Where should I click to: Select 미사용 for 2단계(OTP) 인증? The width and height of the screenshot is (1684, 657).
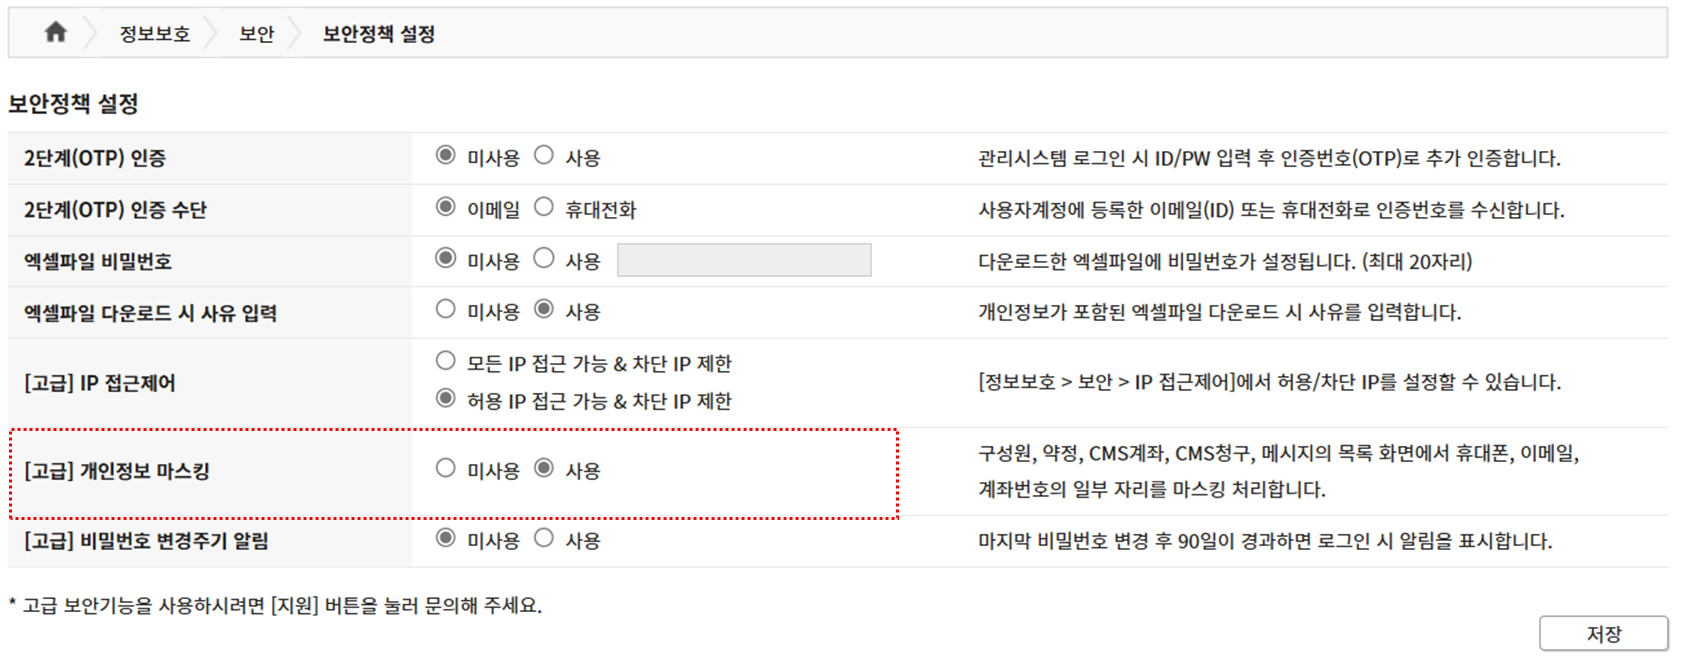click(446, 155)
